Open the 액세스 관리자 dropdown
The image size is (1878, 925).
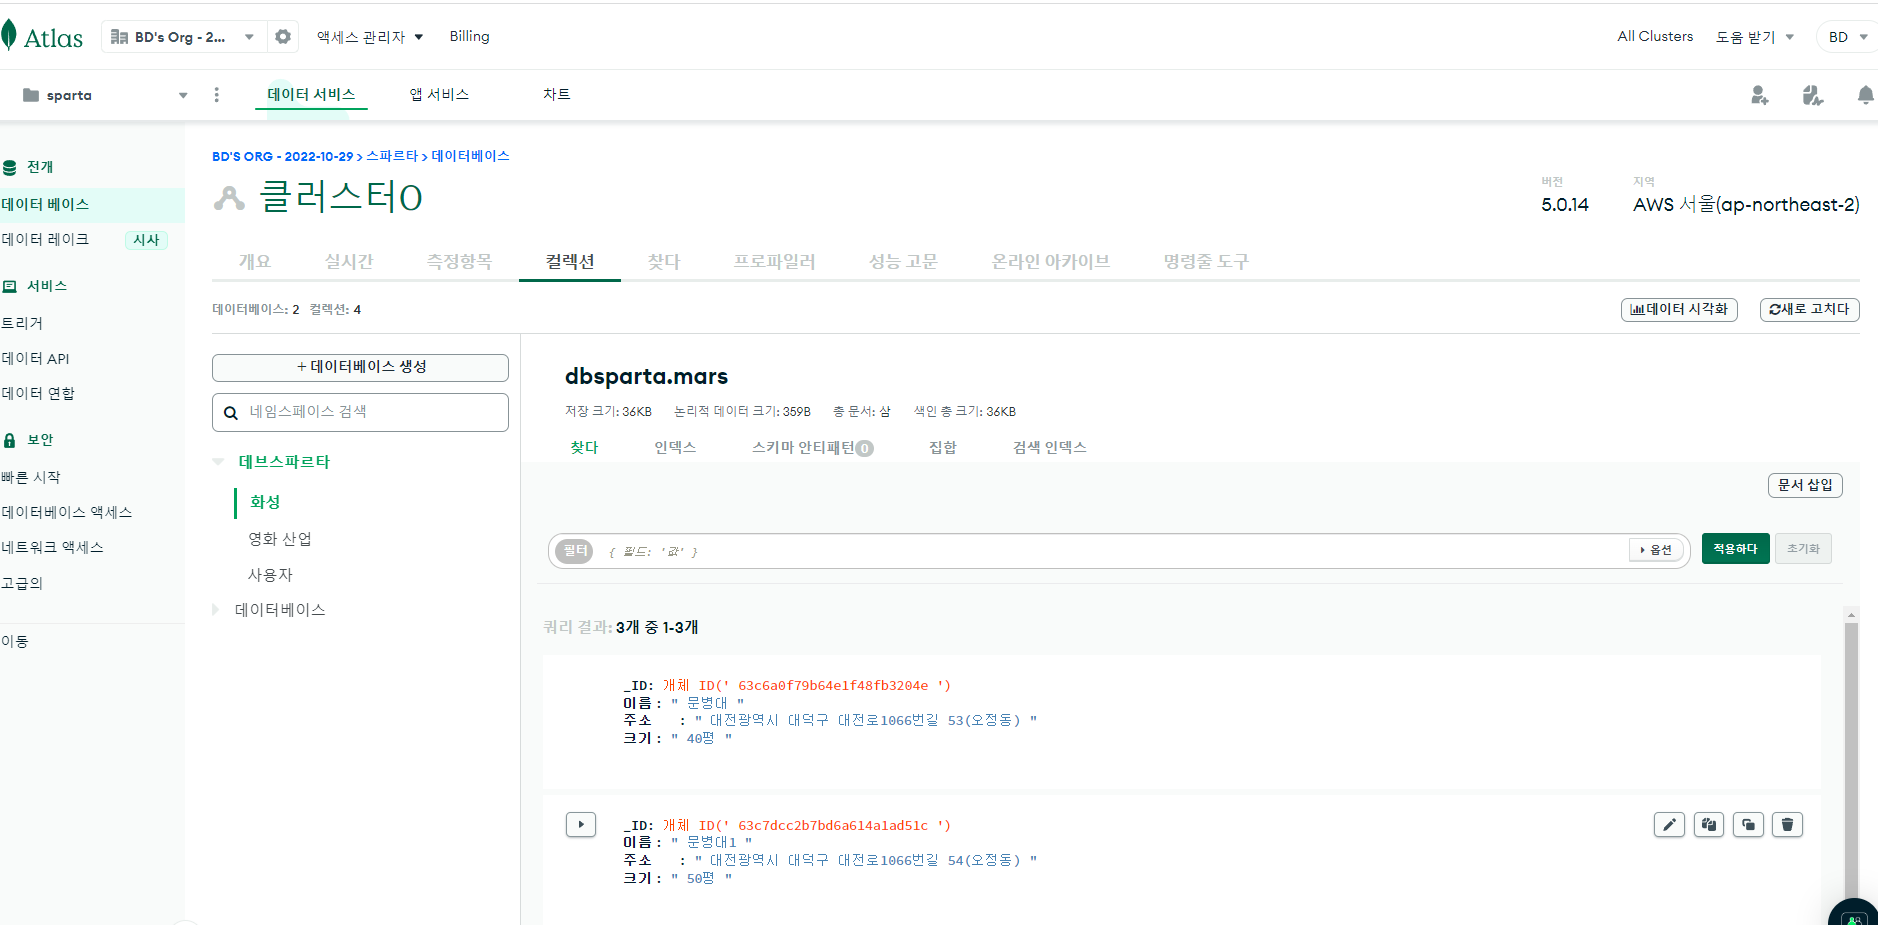click(370, 37)
